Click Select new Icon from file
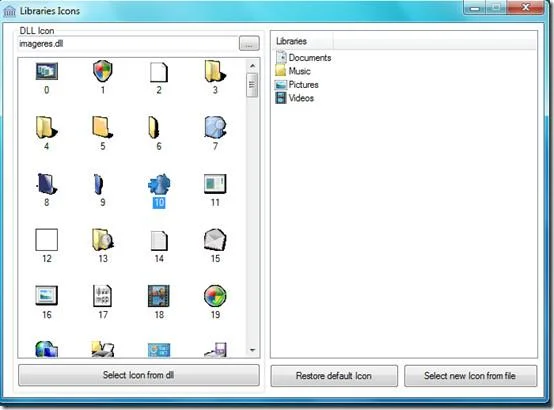The image size is (554, 410). coord(470,376)
